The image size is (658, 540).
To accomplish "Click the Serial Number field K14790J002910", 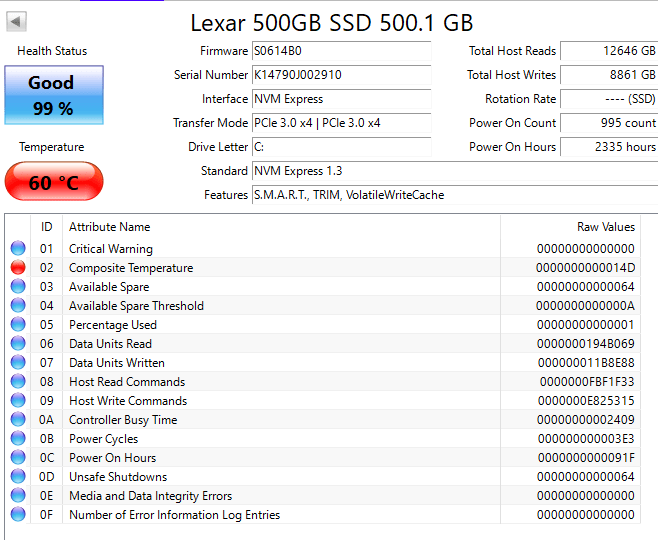I will pos(342,75).
